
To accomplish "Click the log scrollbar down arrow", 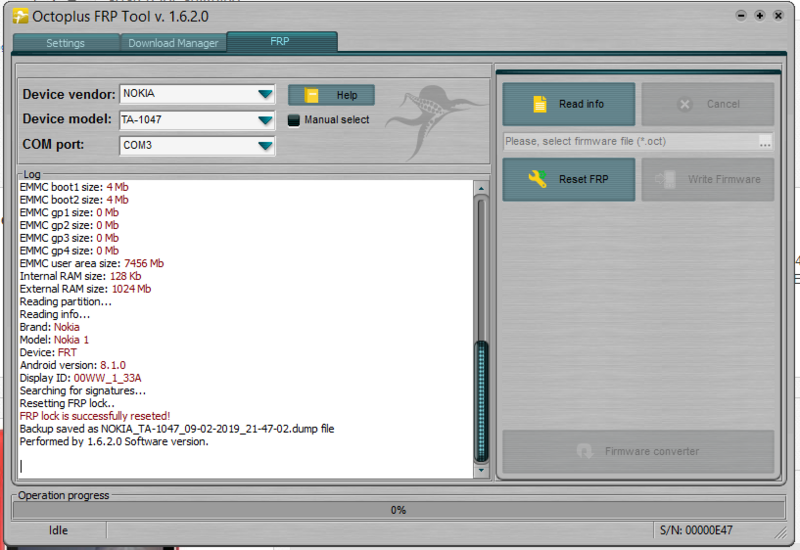I will point(481,470).
